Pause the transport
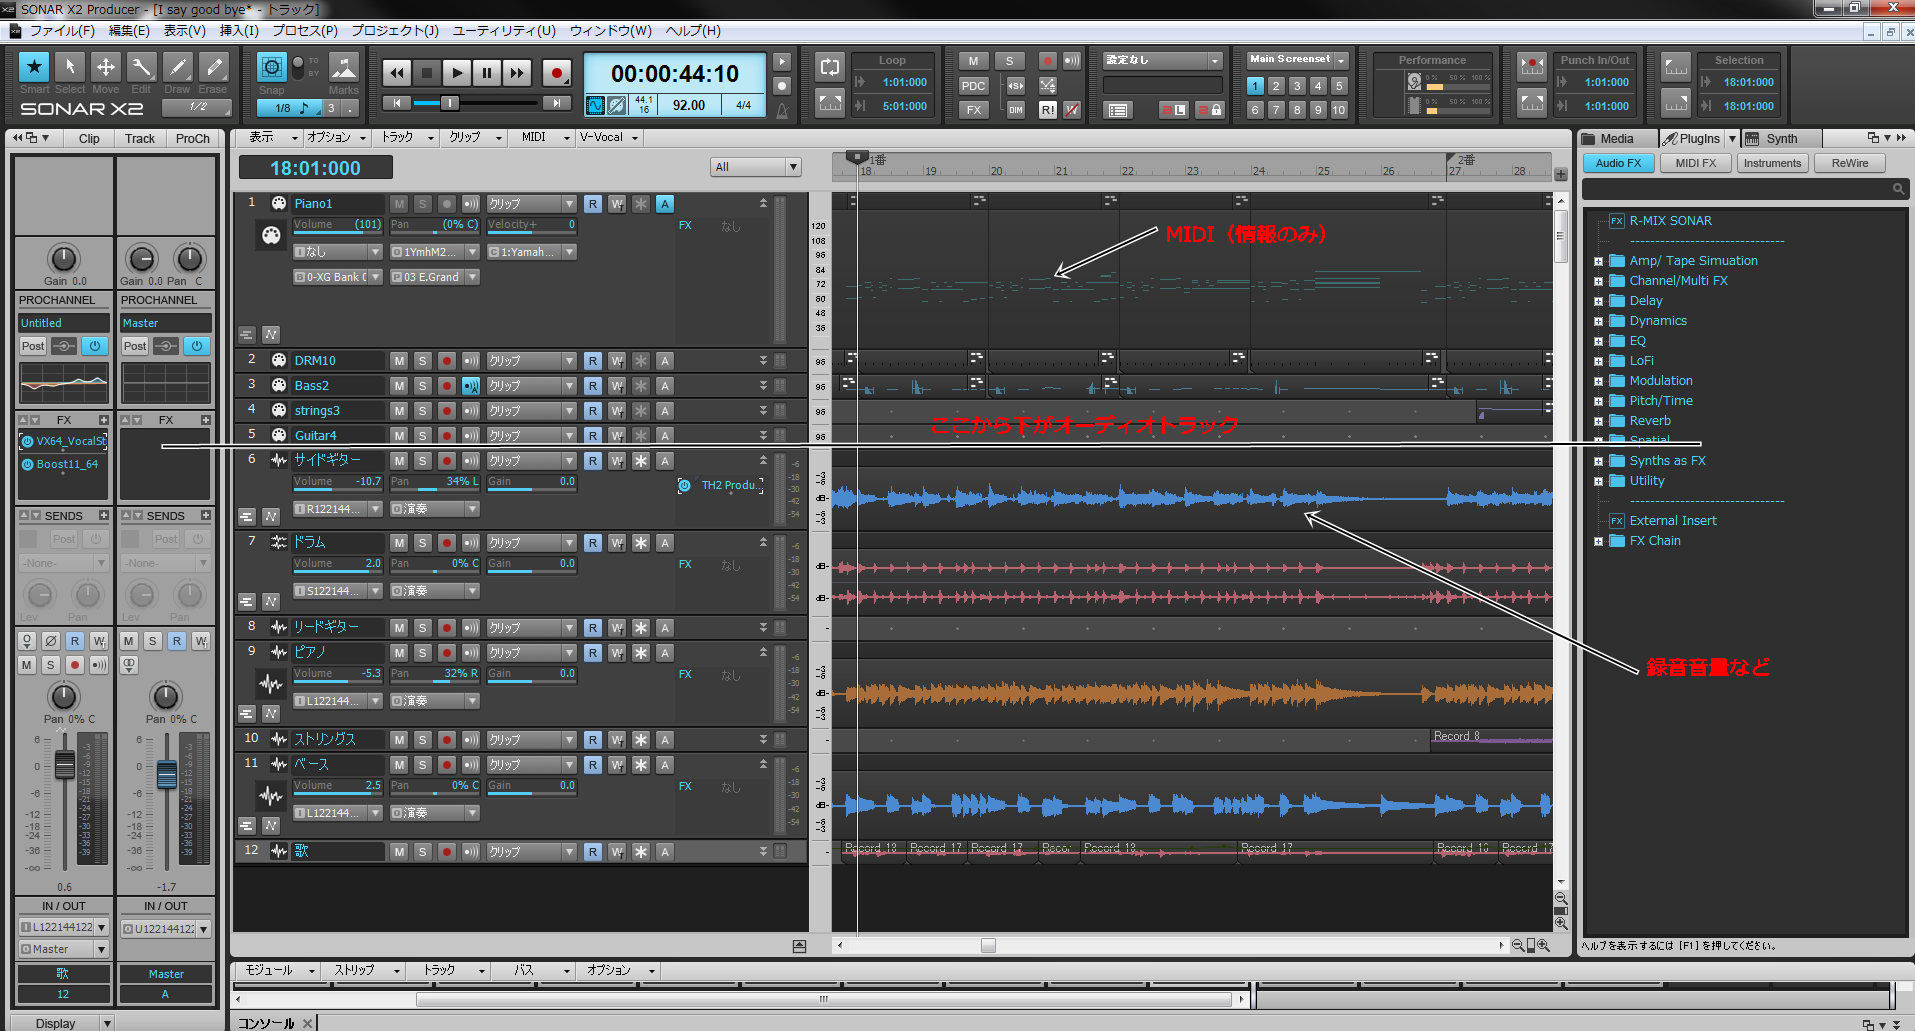1915x1031 pixels. (x=487, y=72)
